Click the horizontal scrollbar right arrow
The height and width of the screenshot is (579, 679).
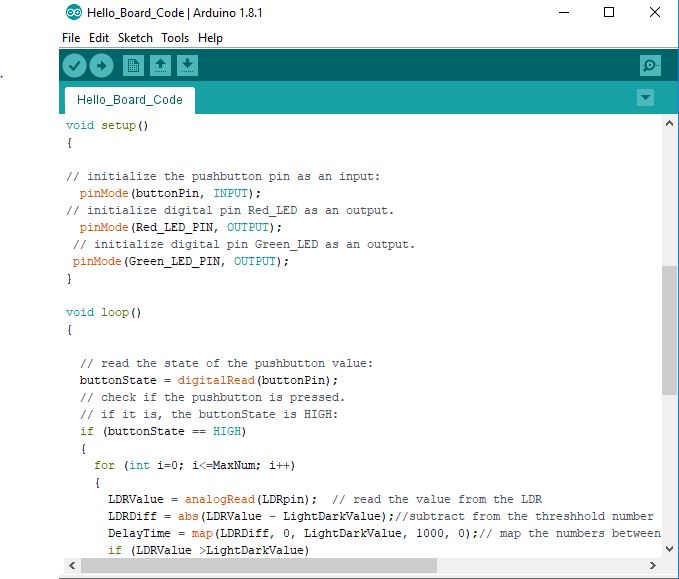coord(652,565)
